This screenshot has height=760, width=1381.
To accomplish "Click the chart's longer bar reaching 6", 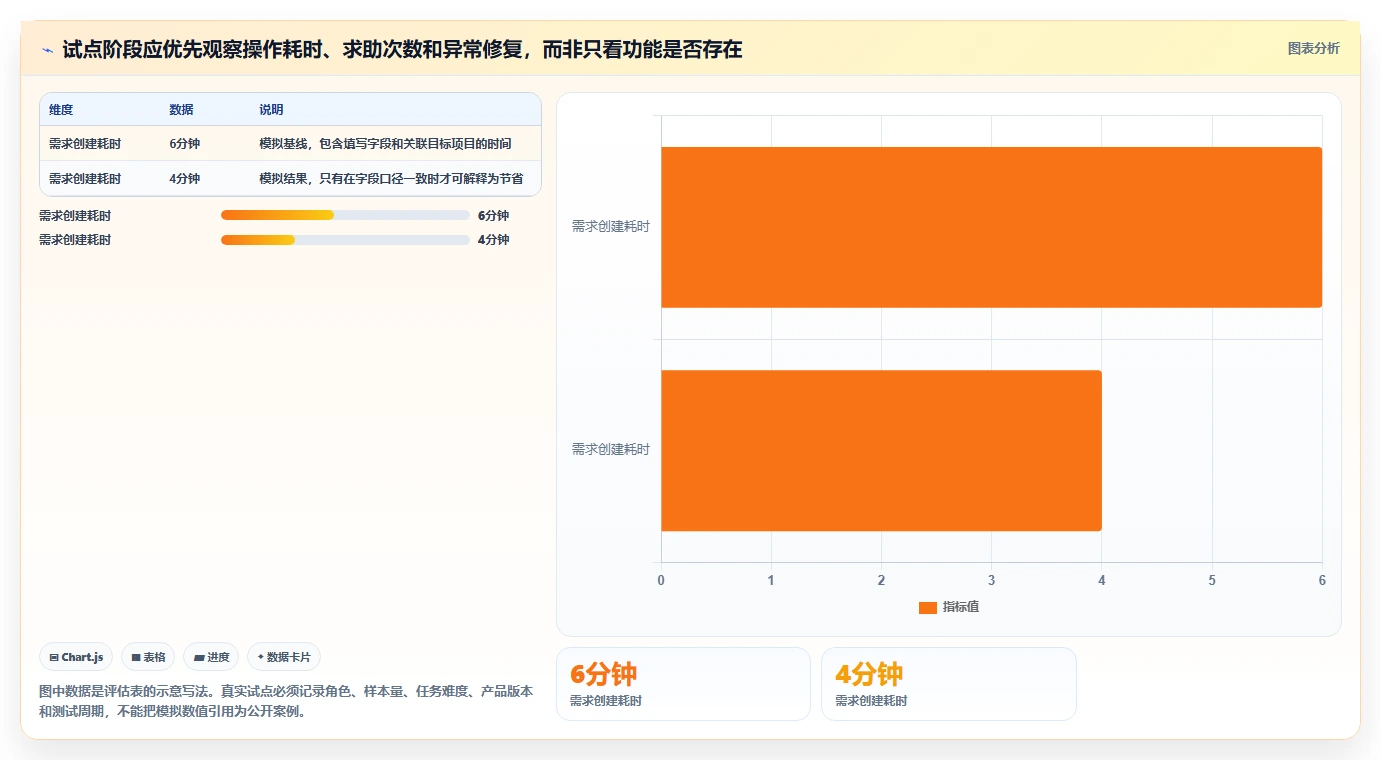I will click(x=991, y=227).
